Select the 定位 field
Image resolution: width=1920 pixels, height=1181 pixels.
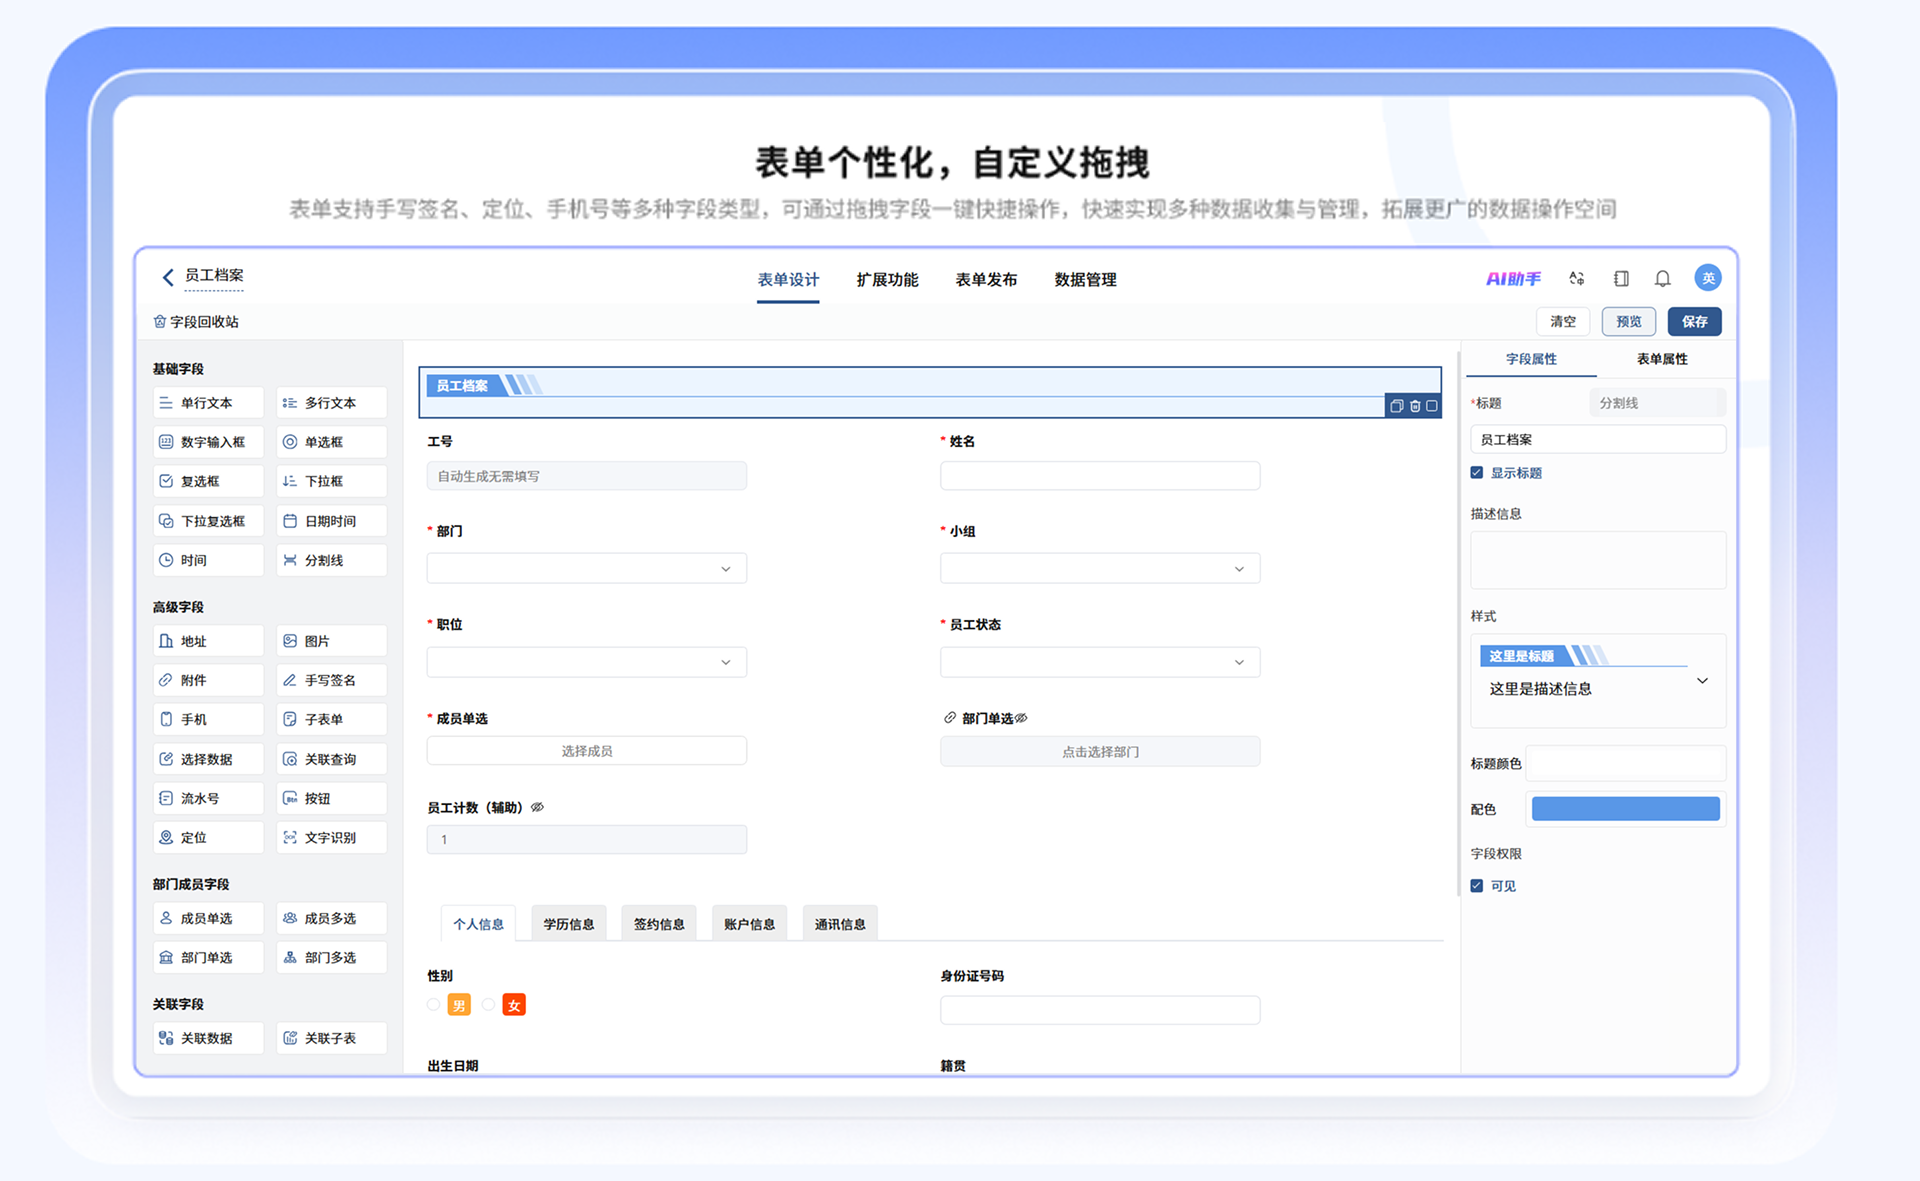[208, 837]
